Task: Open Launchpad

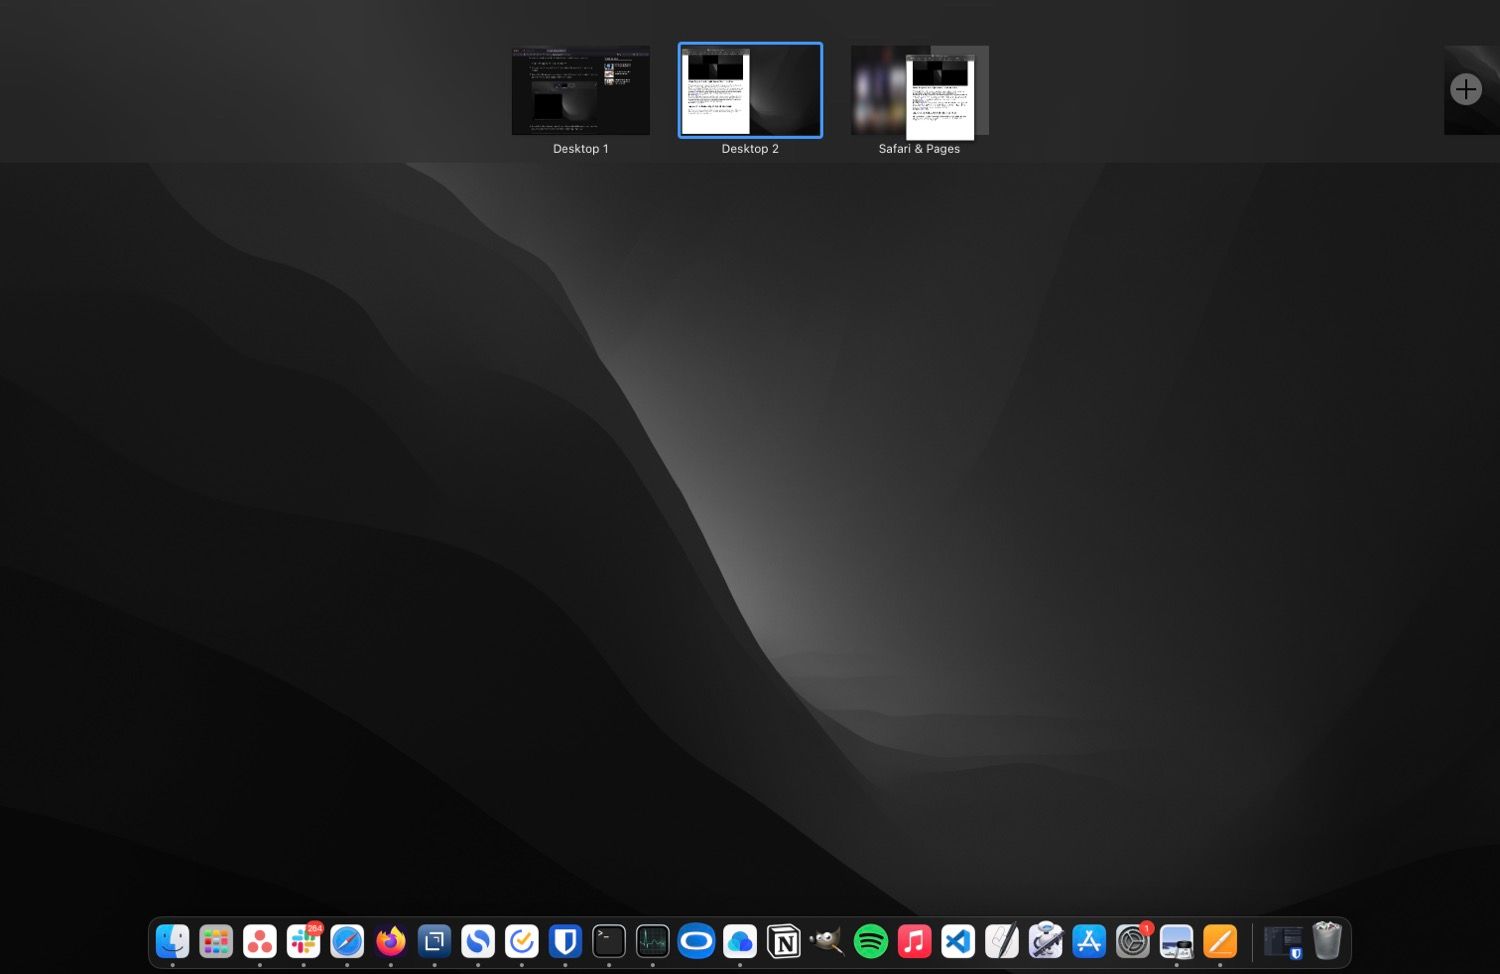Action: pyautogui.click(x=216, y=941)
